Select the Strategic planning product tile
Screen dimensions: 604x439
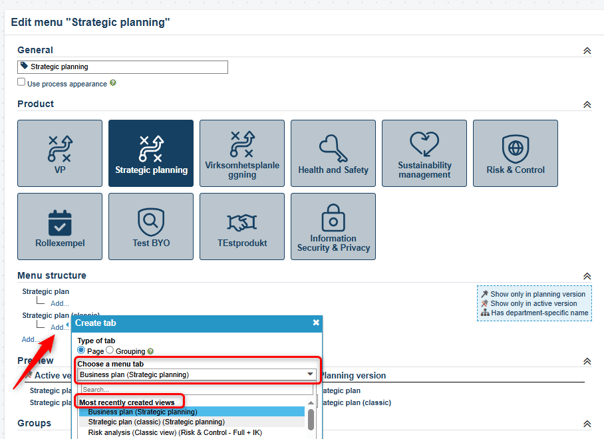tap(150, 153)
